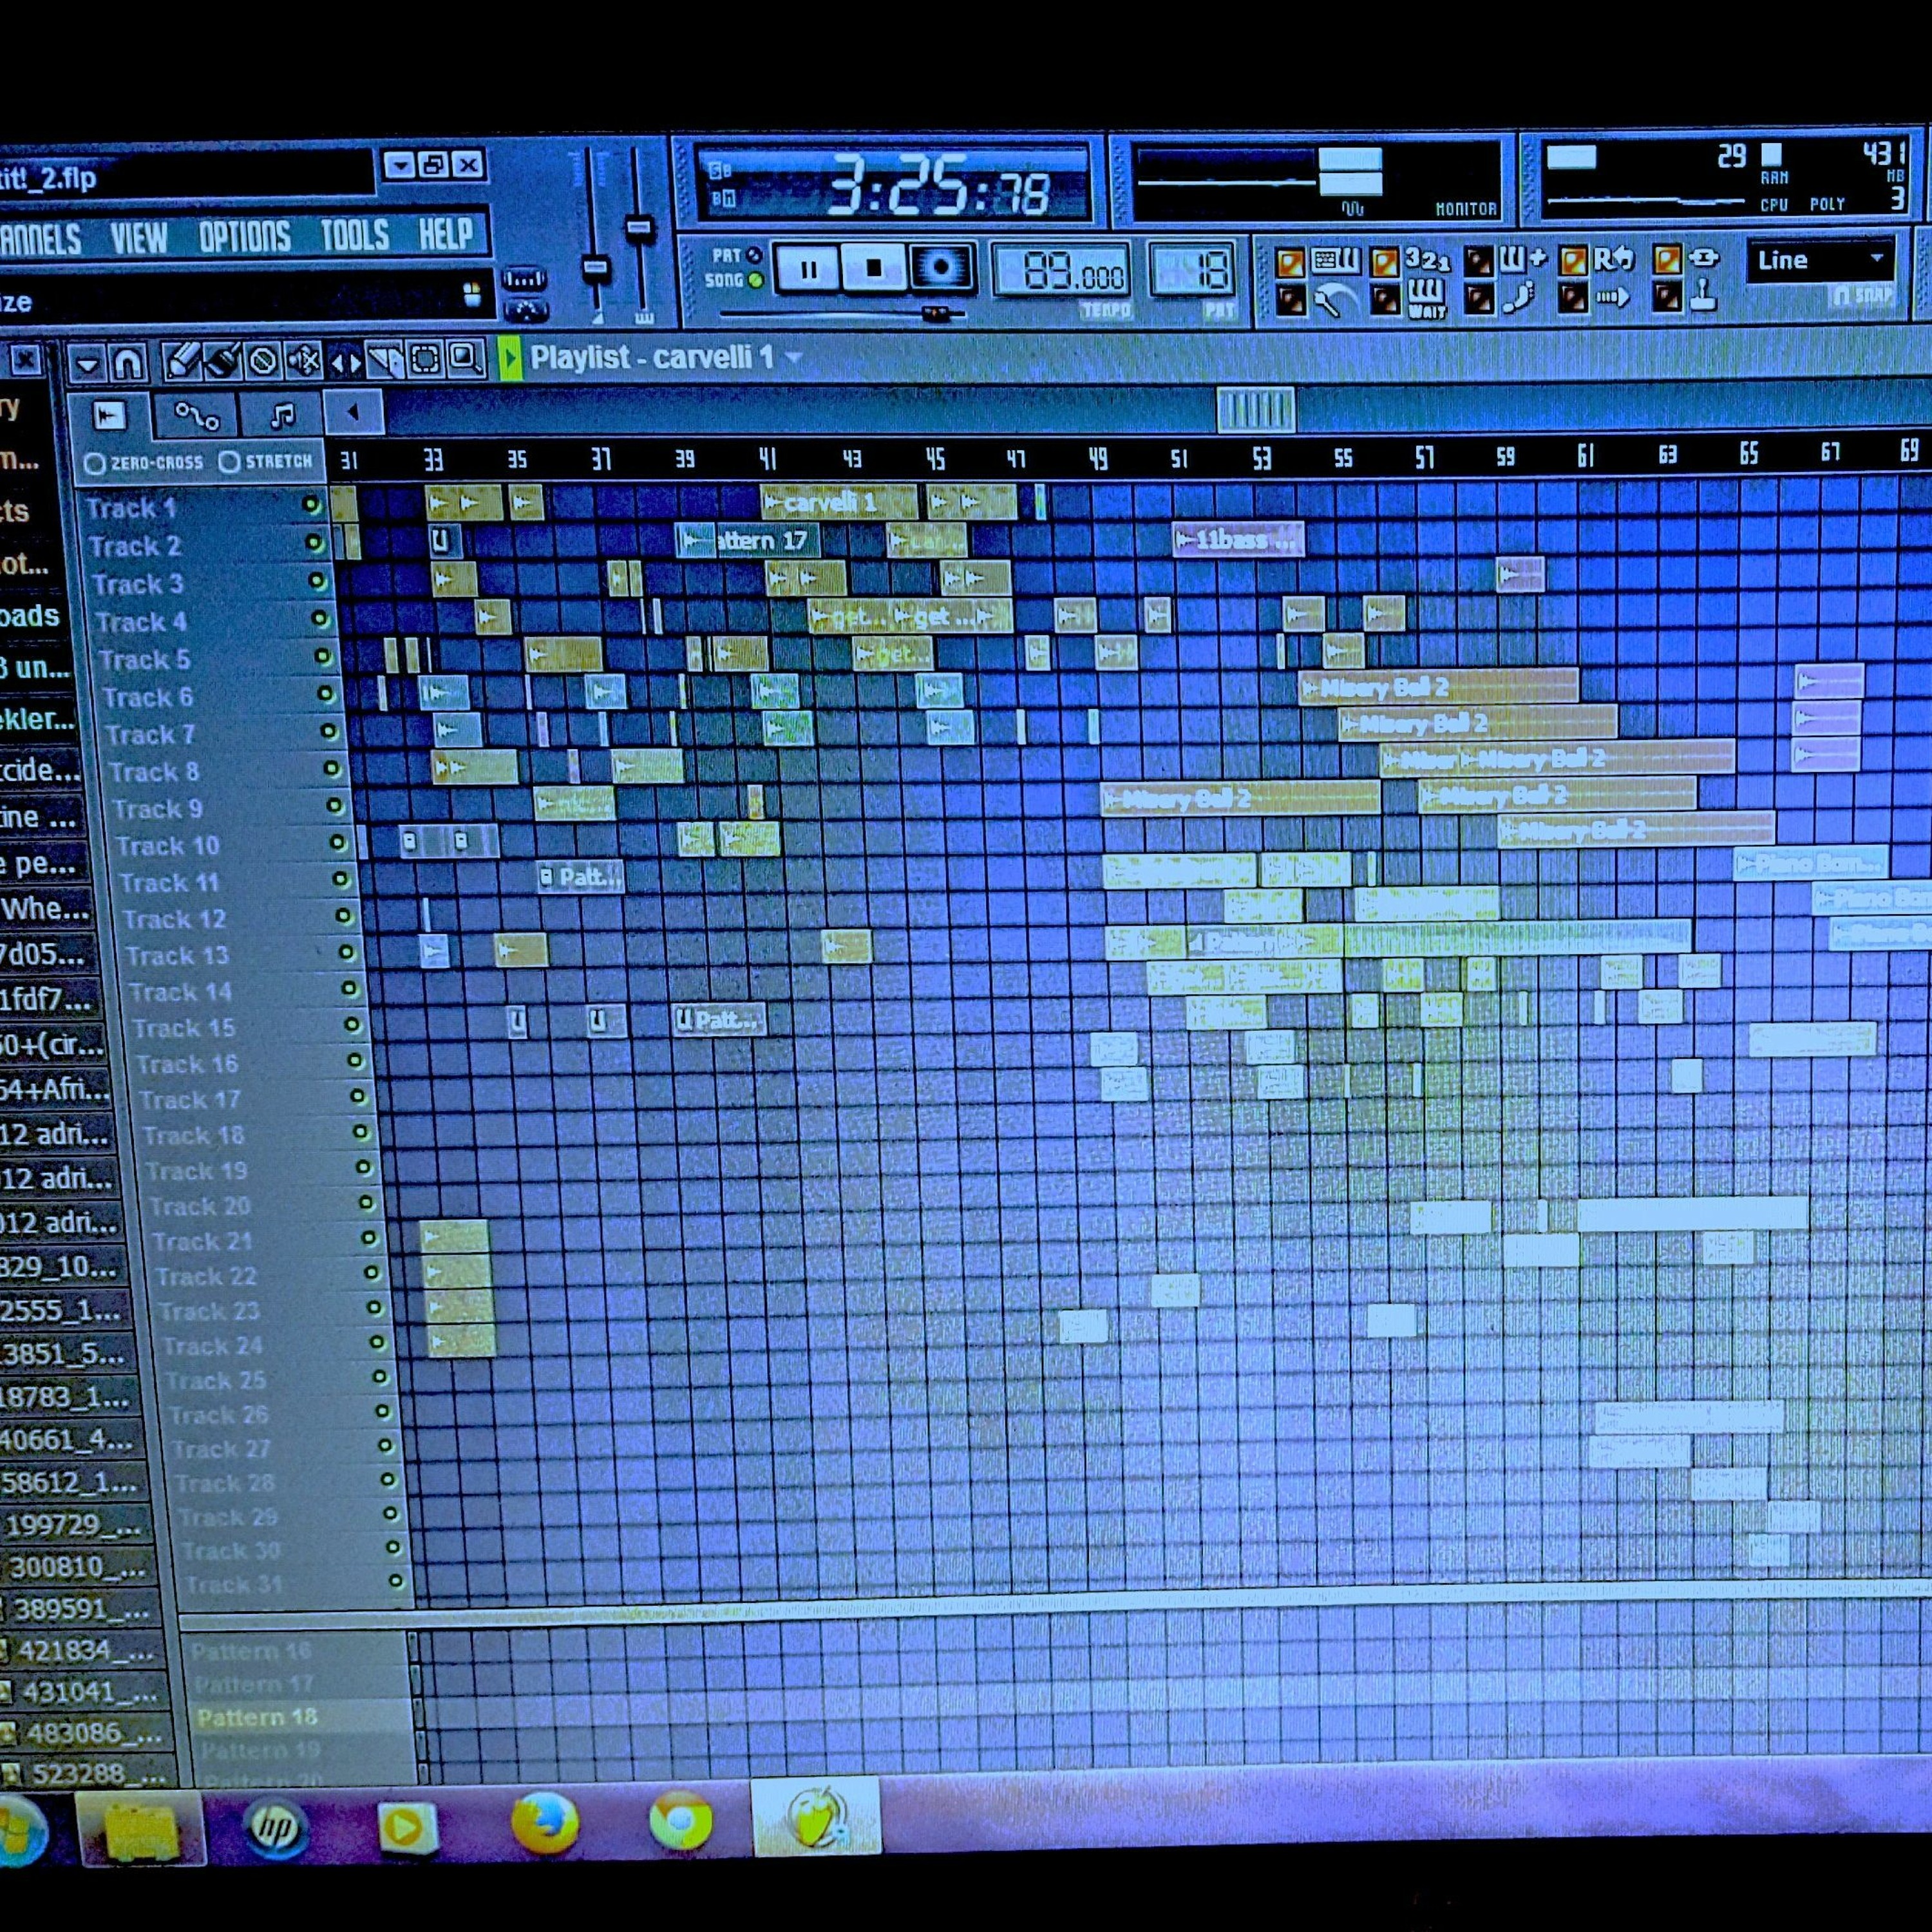1932x1932 pixels.
Task: Select the mute speaker tool
Action: 304,361
